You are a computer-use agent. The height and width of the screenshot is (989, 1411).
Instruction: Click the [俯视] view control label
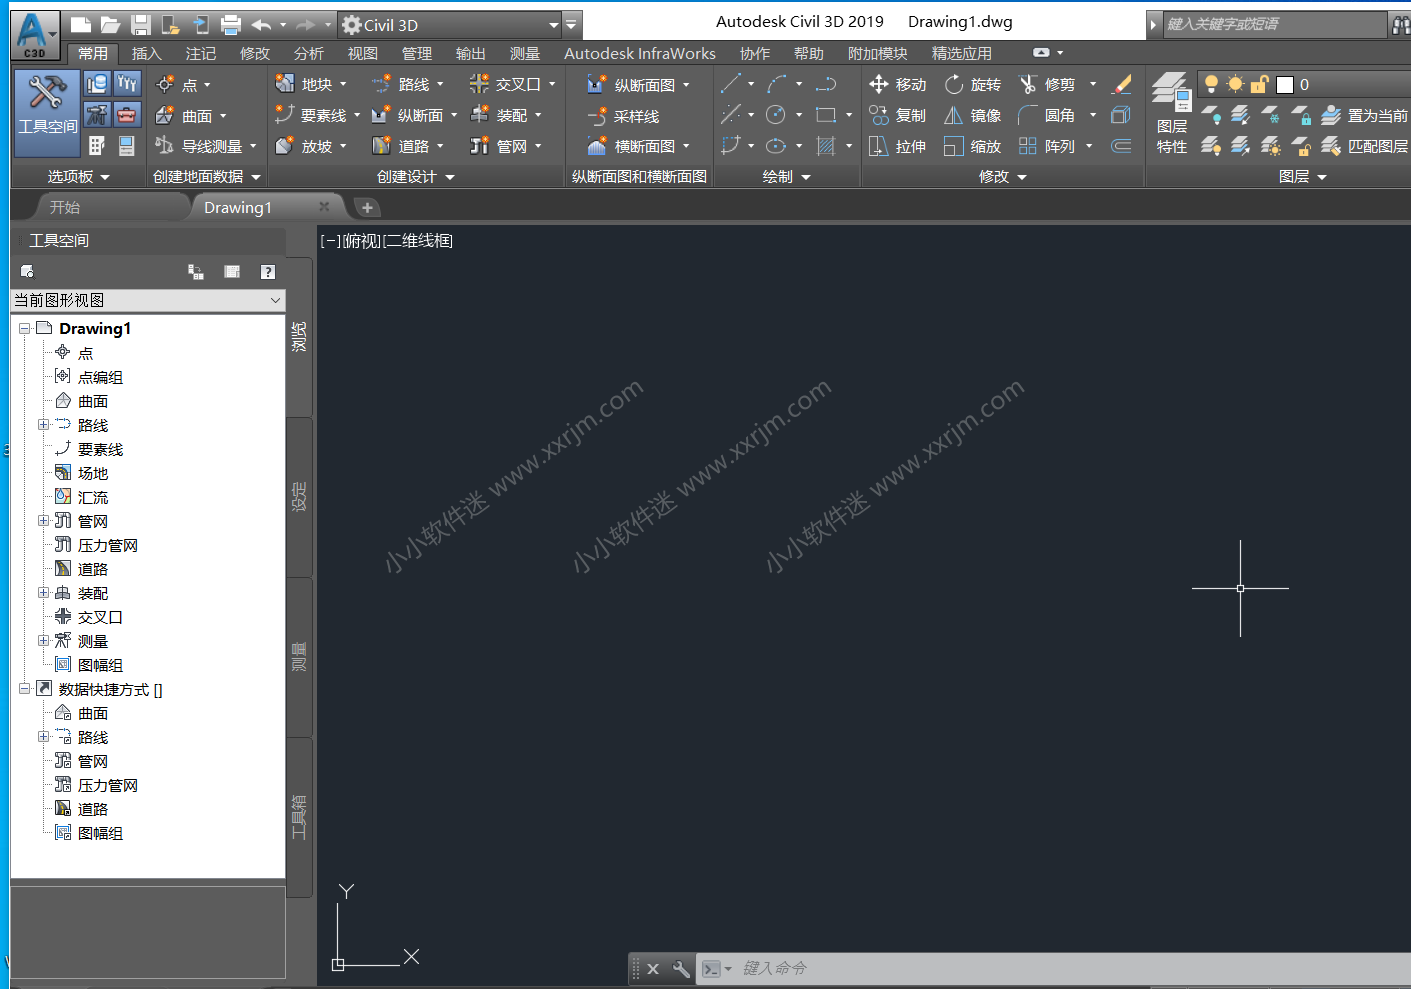pos(362,241)
